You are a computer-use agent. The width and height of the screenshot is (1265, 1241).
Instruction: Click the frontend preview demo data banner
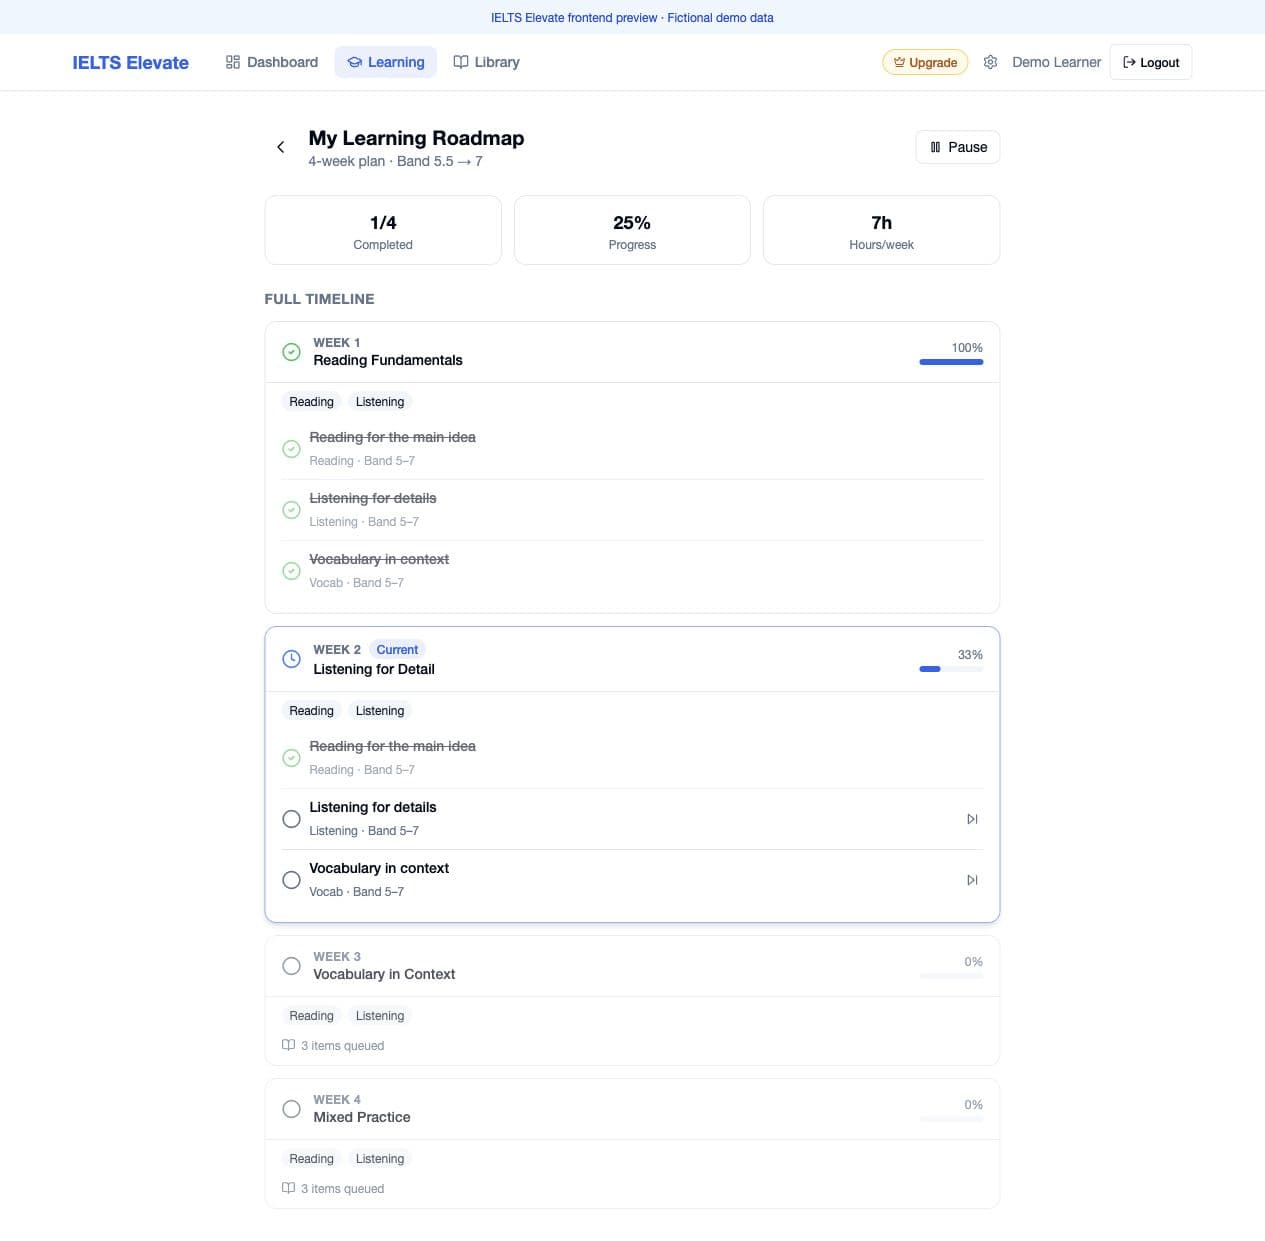tap(632, 17)
